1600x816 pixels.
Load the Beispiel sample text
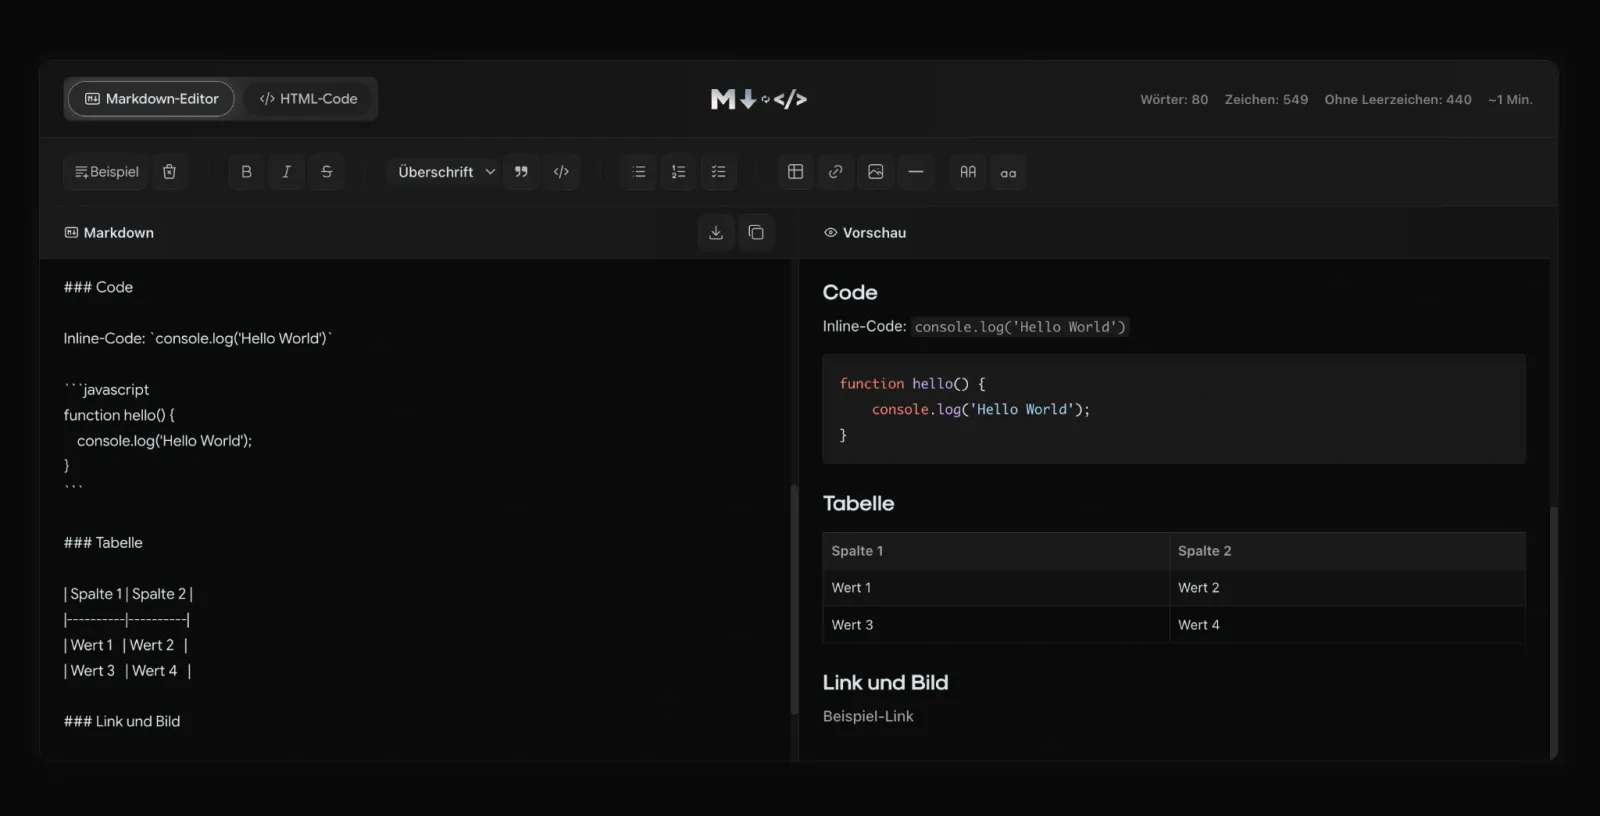click(106, 172)
